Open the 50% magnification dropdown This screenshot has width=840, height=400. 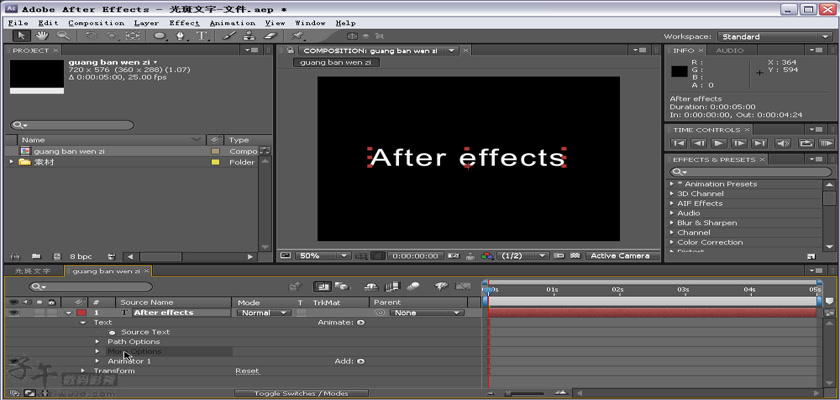322,256
